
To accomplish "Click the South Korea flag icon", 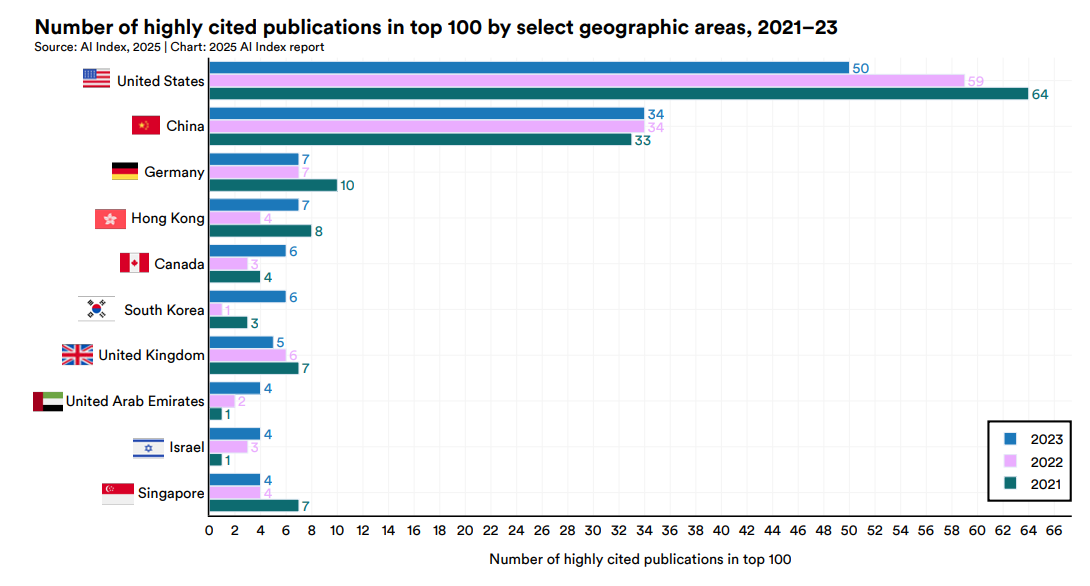I will pyautogui.click(x=97, y=309).
